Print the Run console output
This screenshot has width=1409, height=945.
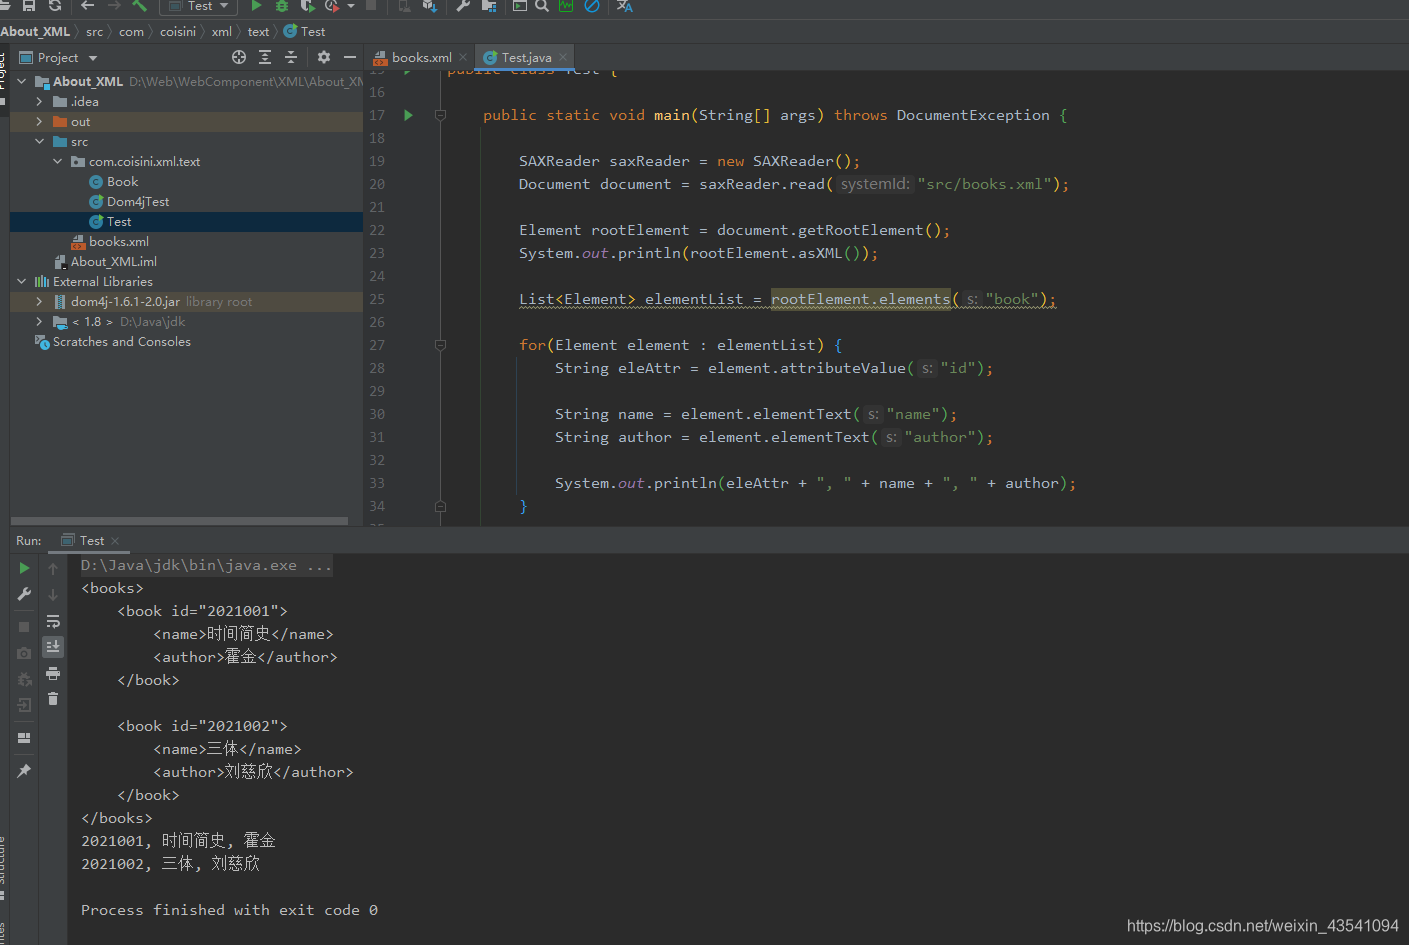point(53,673)
